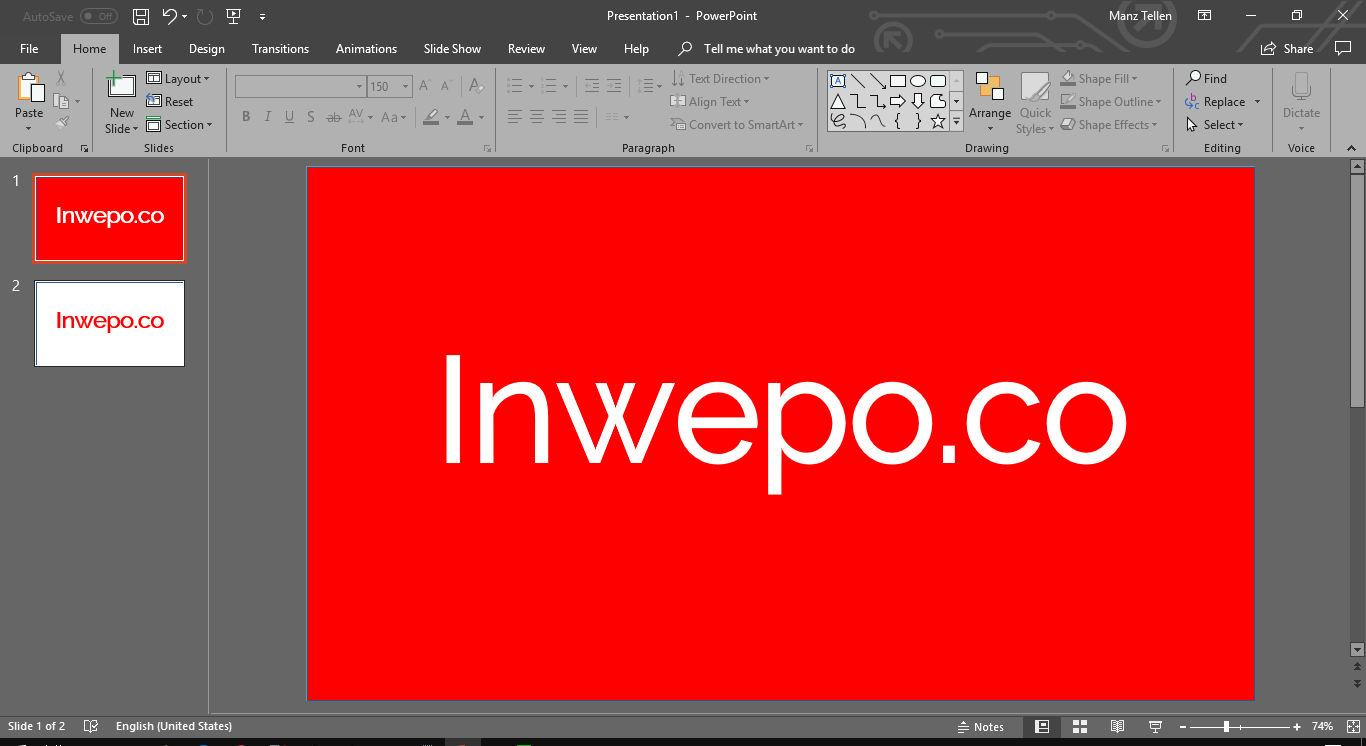The width and height of the screenshot is (1366, 746).
Task: Switch to the Design tab
Action: pos(207,49)
